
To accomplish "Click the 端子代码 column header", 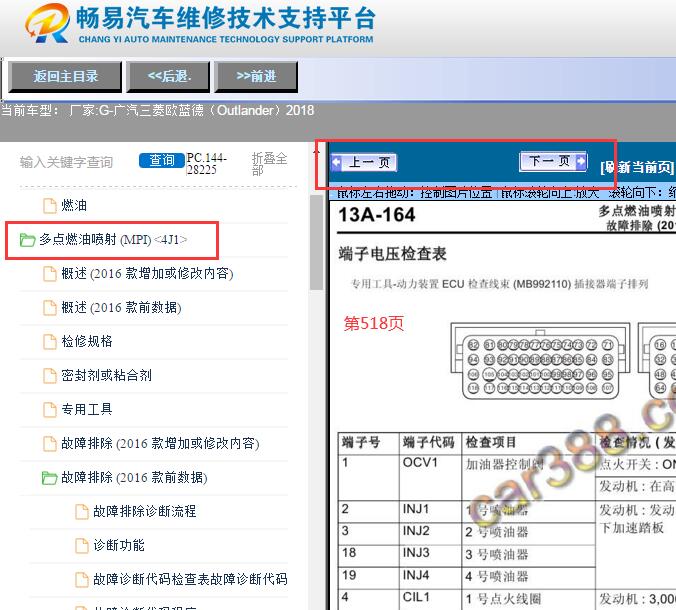I will [x=429, y=442].
